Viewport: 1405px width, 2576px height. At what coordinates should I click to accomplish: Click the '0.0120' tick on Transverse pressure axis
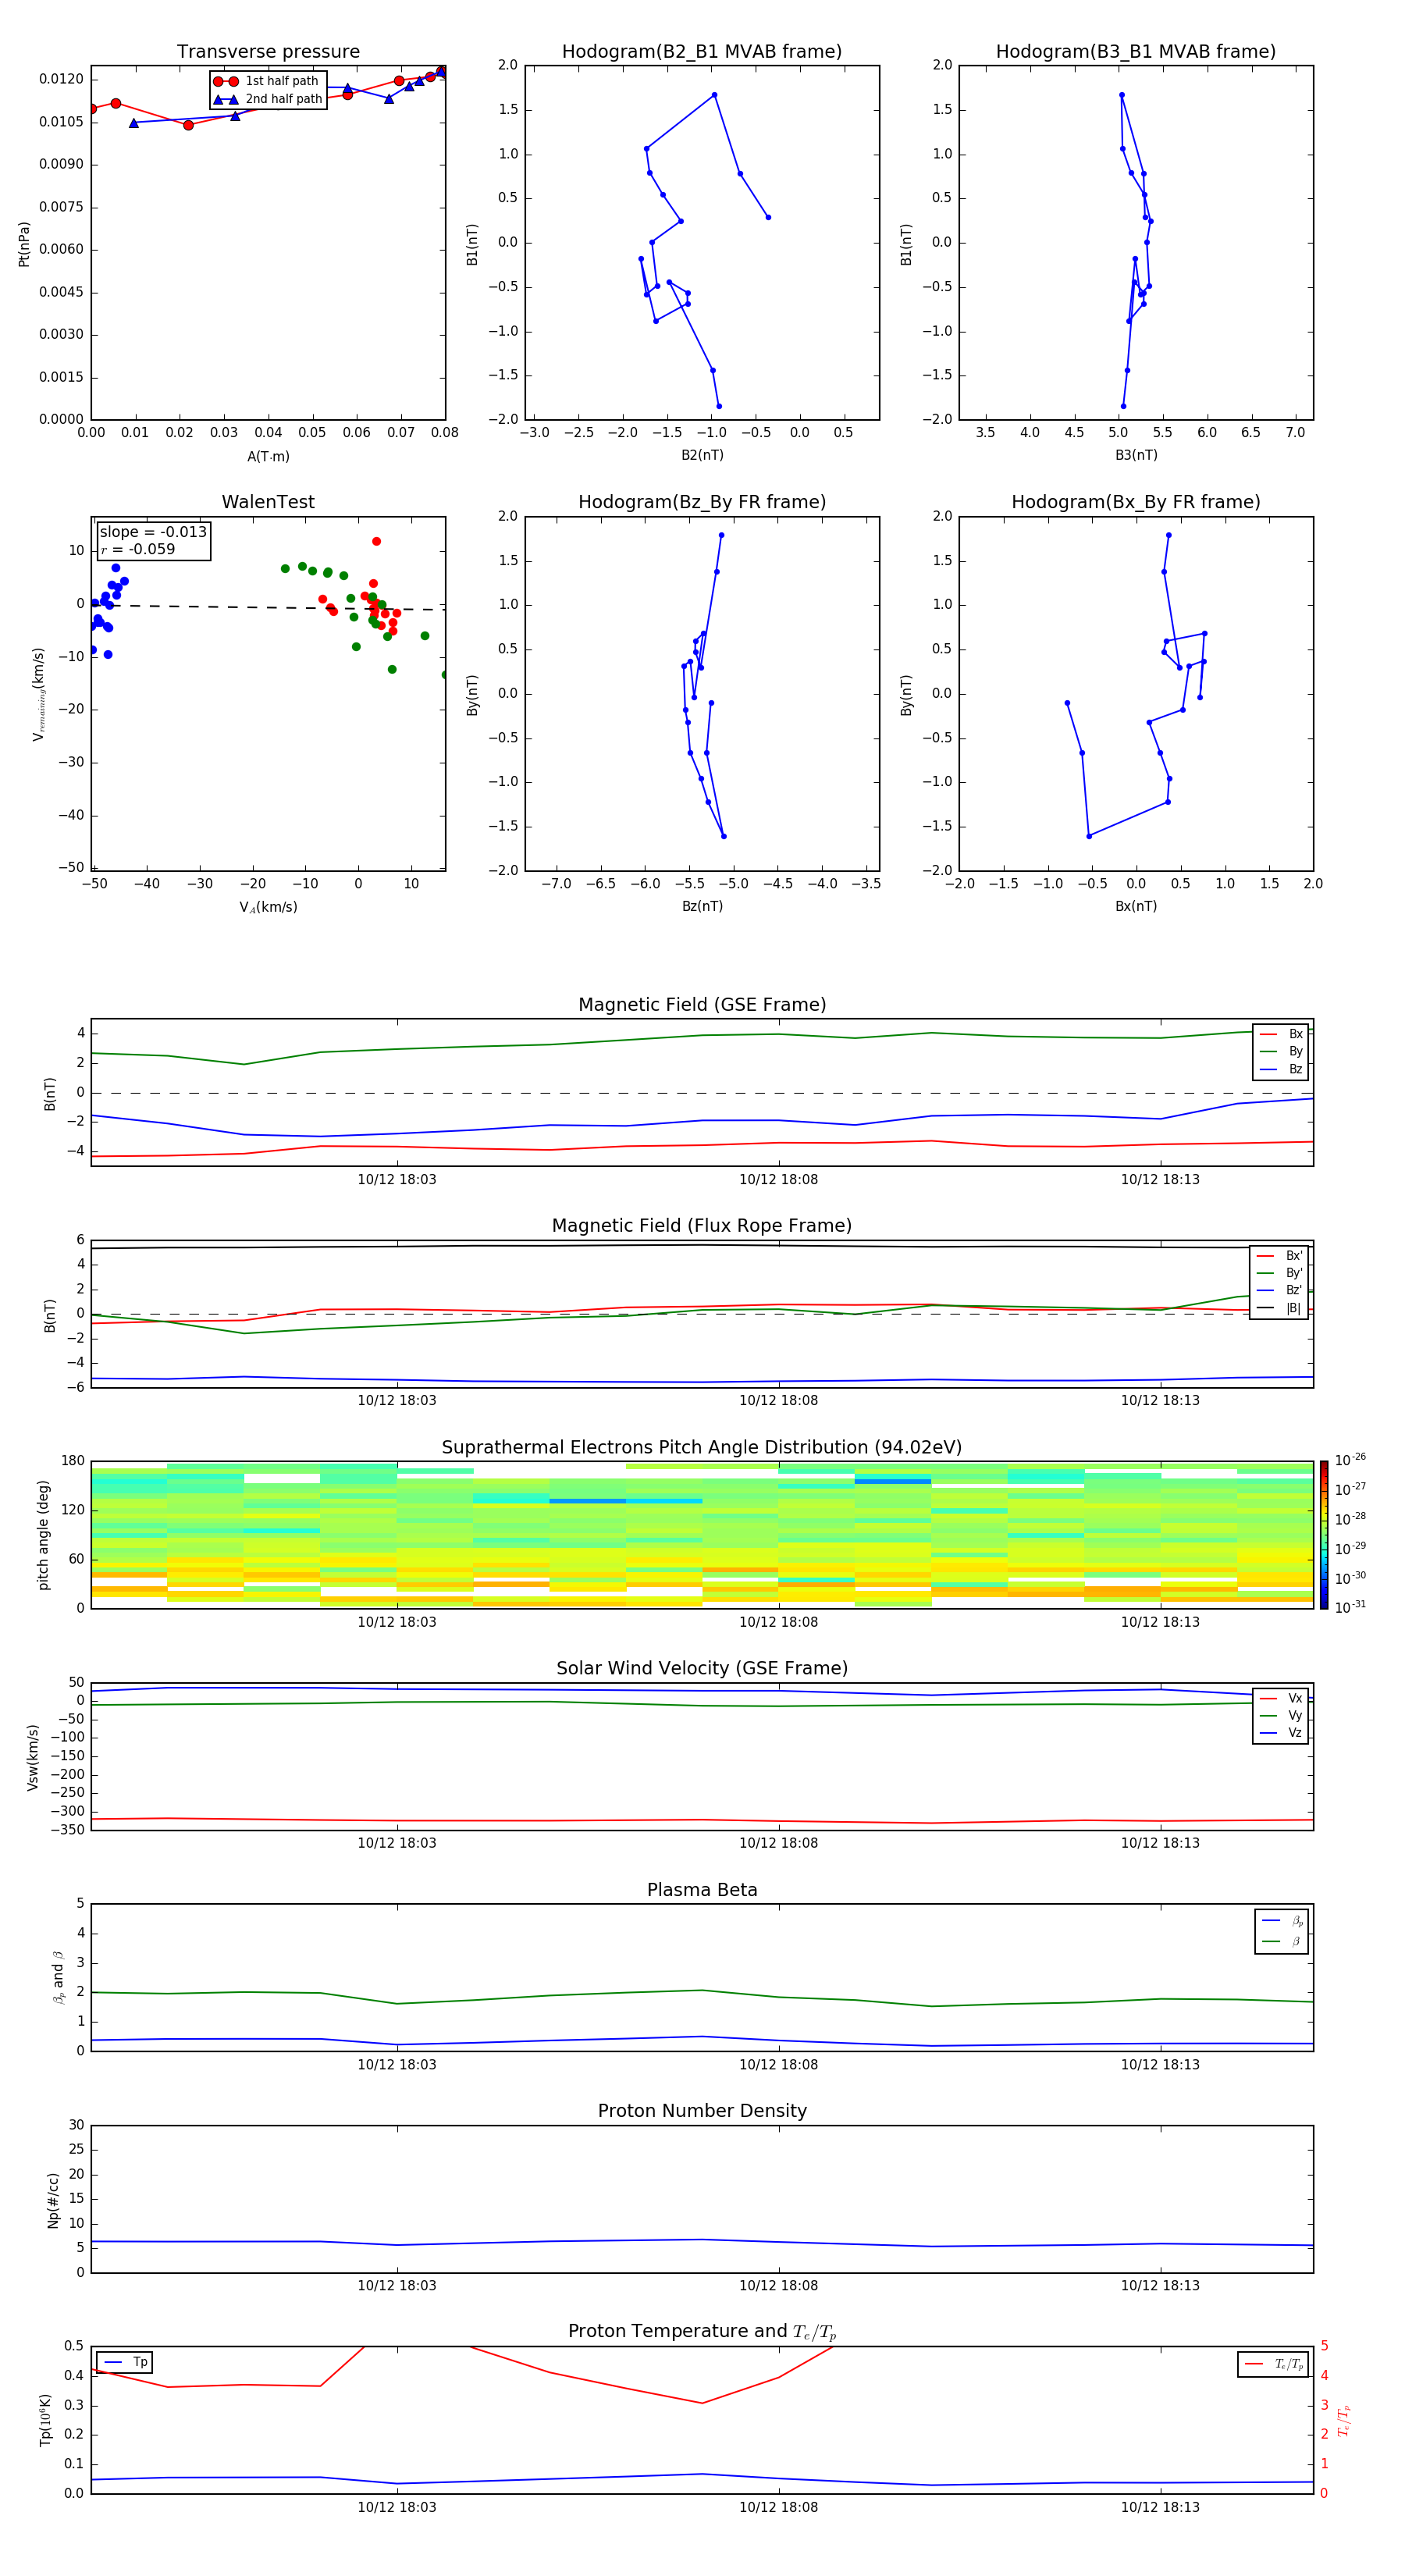(x=61, y=79)
